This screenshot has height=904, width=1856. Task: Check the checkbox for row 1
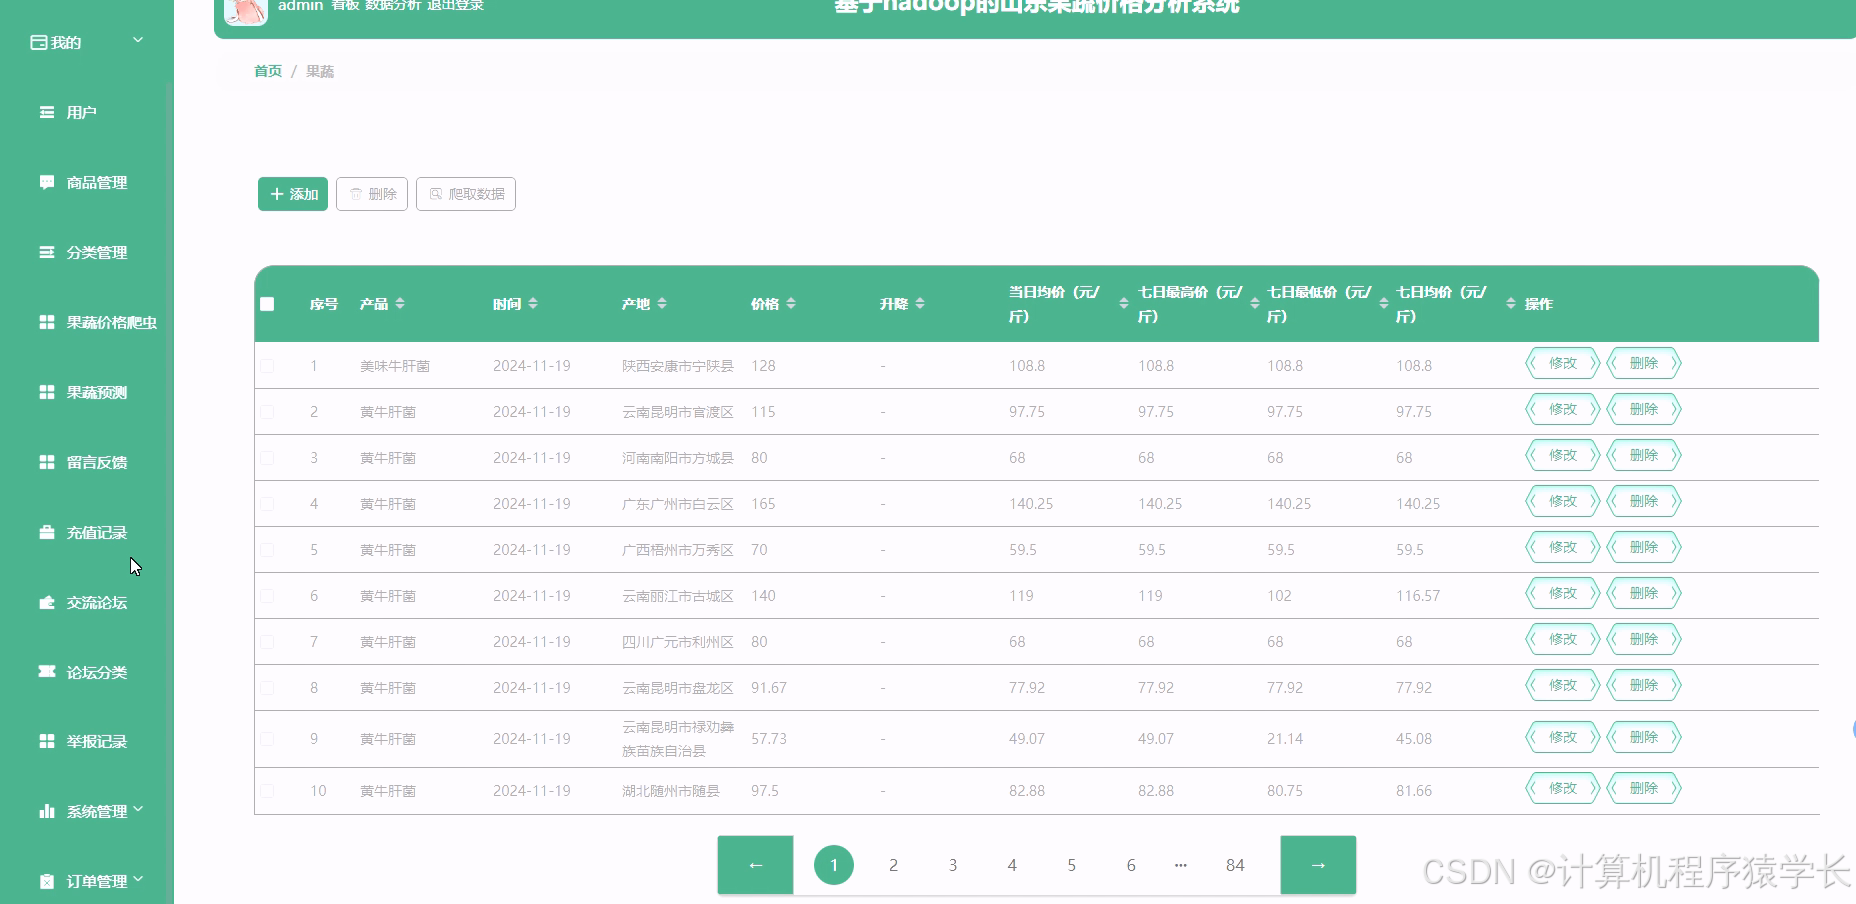[267, 366]
